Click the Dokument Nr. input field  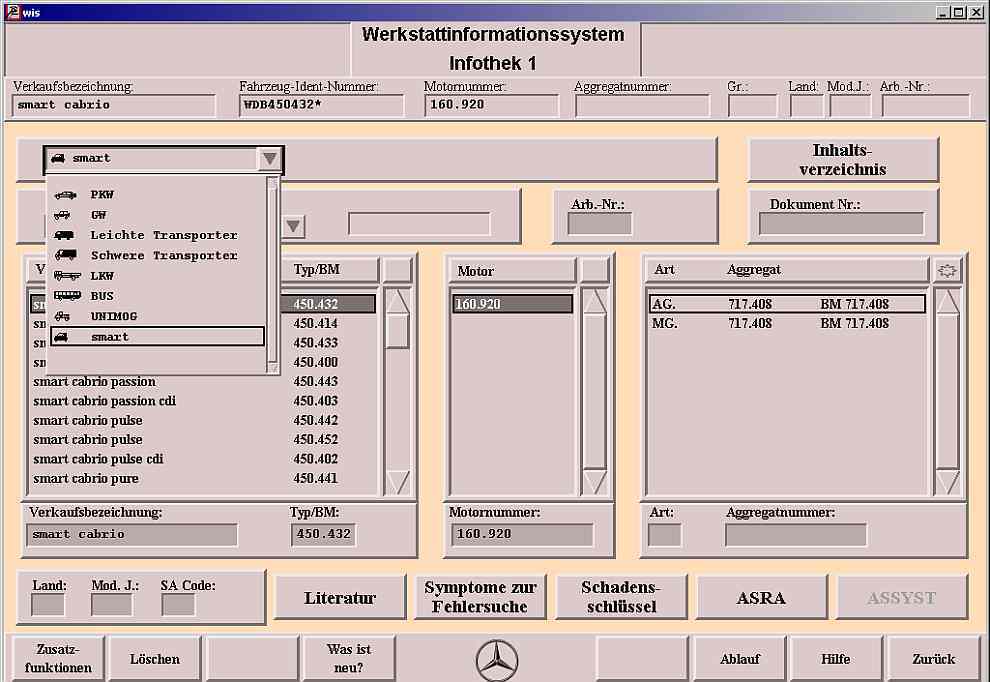click(x=841, y=224)
